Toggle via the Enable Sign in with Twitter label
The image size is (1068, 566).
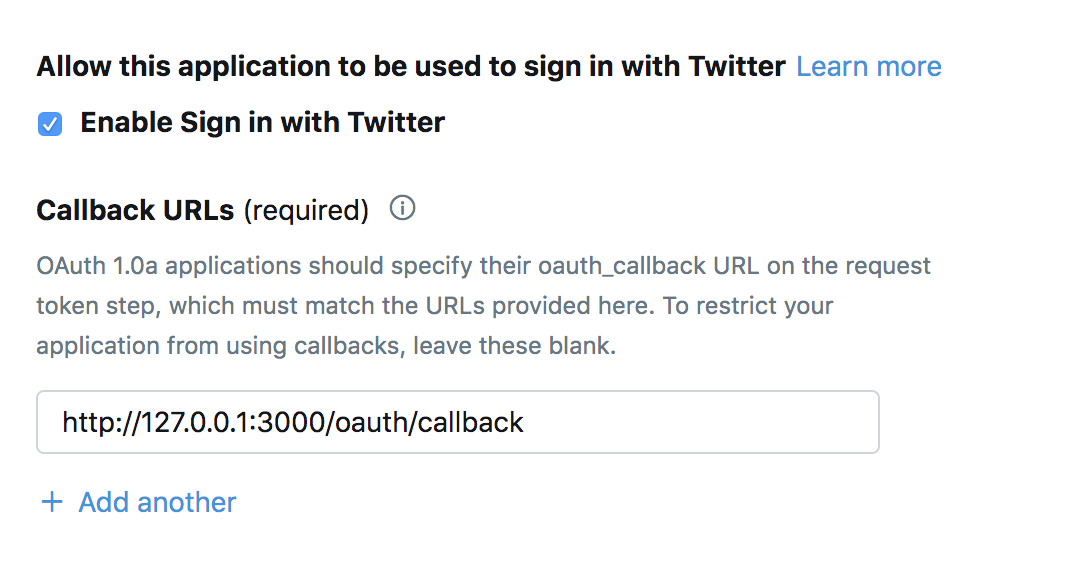tap(262, 123)
